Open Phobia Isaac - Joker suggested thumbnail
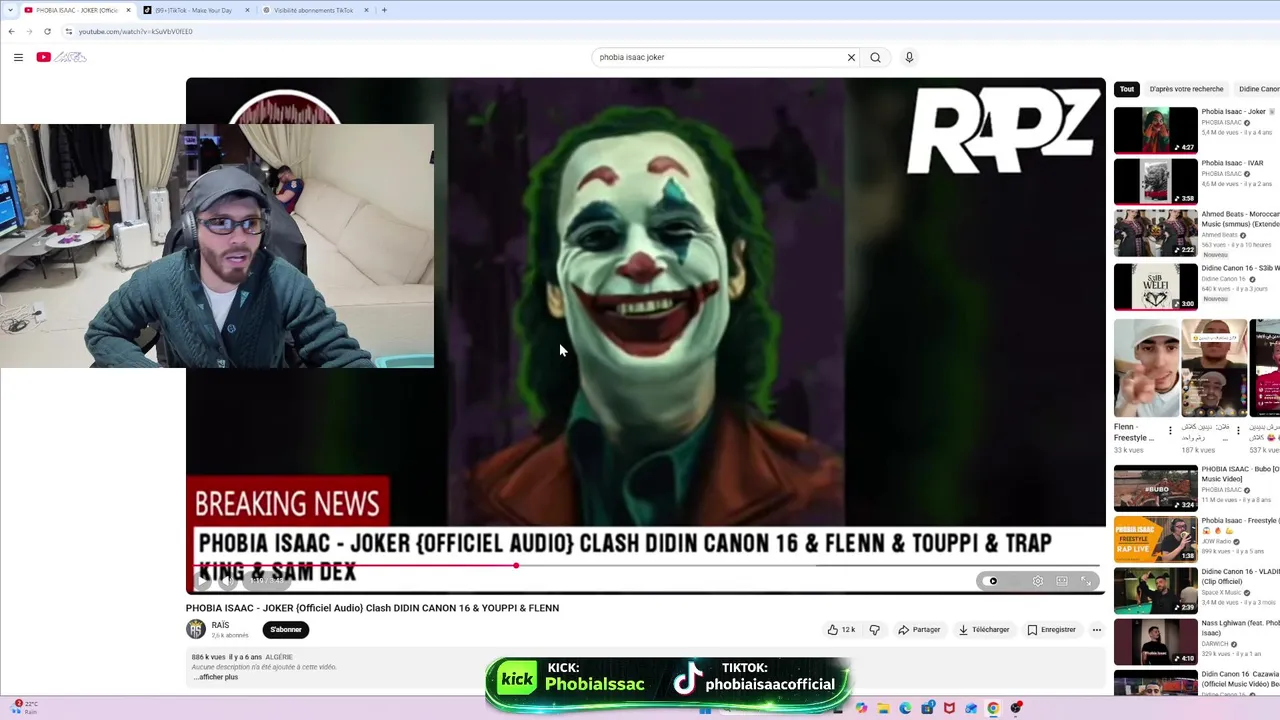 [1156, 130]
